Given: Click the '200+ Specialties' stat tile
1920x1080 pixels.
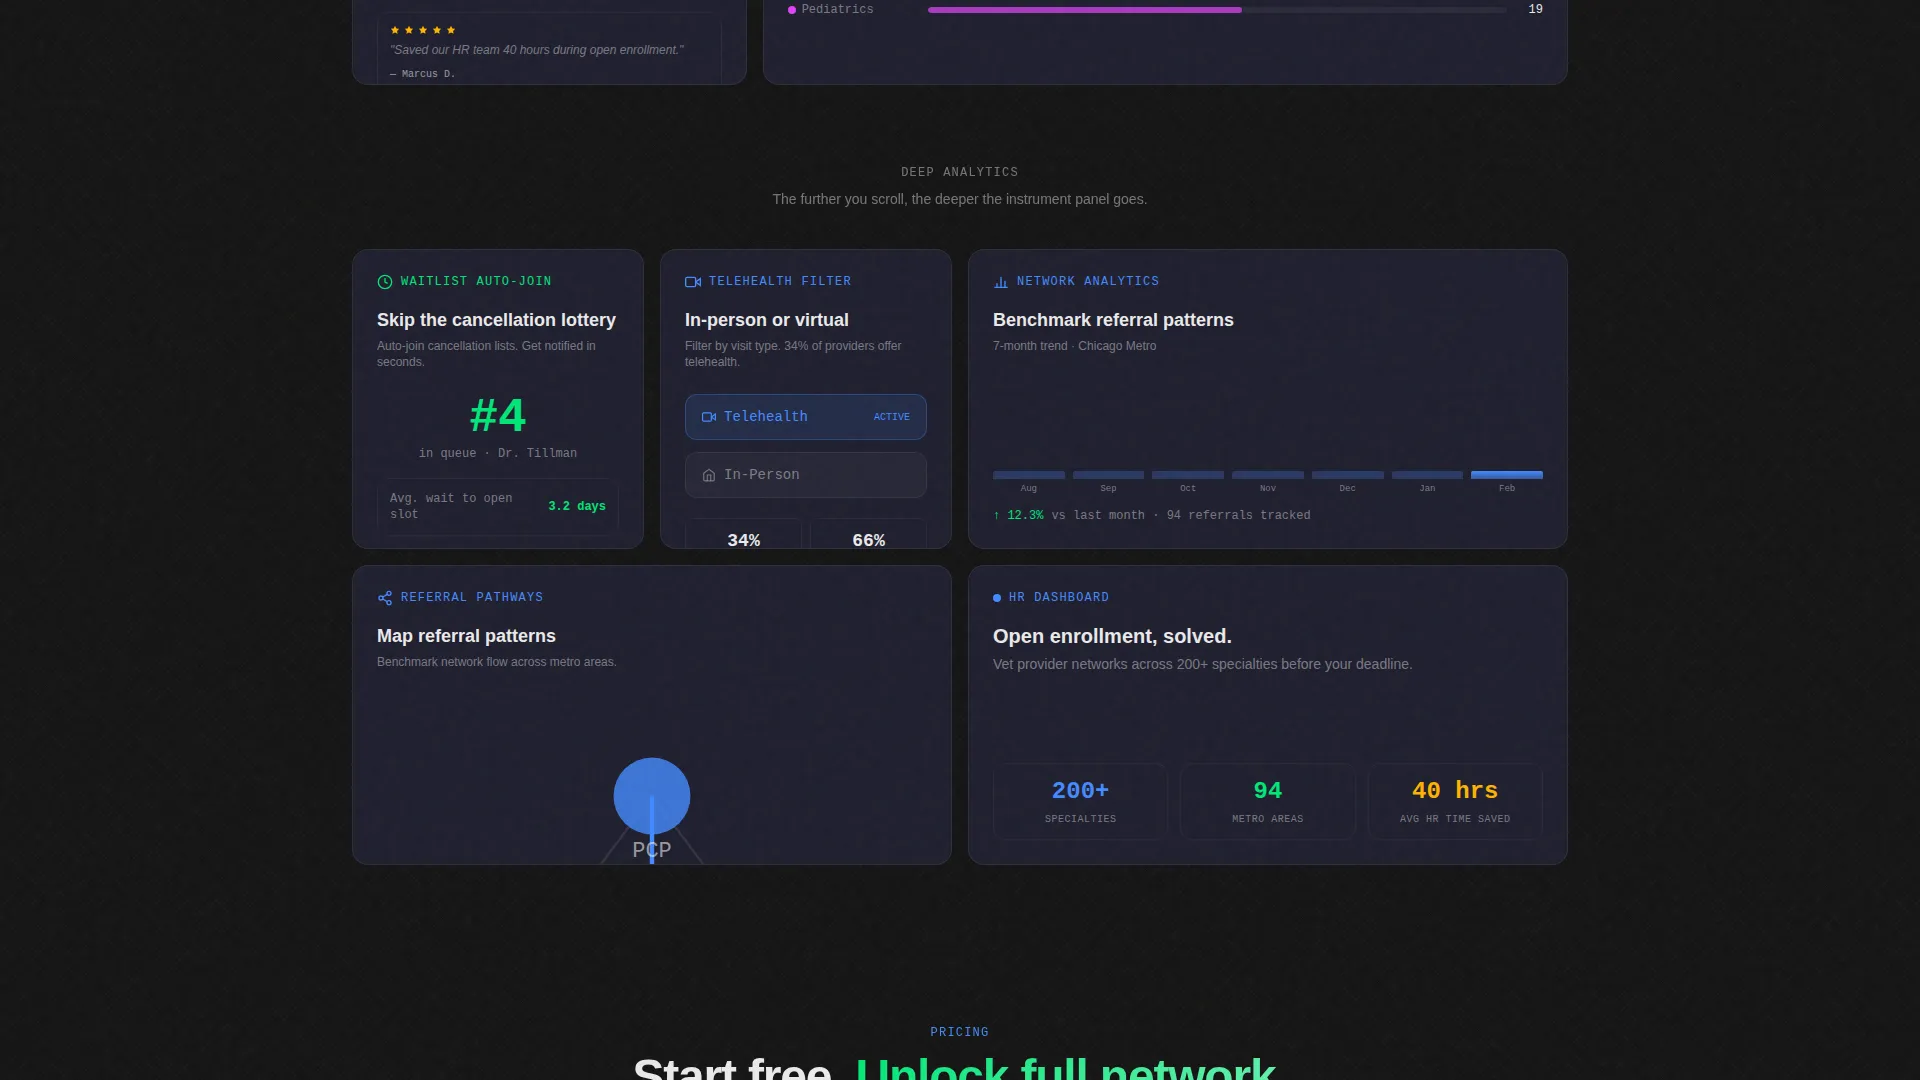Looking at the screenshot, I should (1080, 801).
